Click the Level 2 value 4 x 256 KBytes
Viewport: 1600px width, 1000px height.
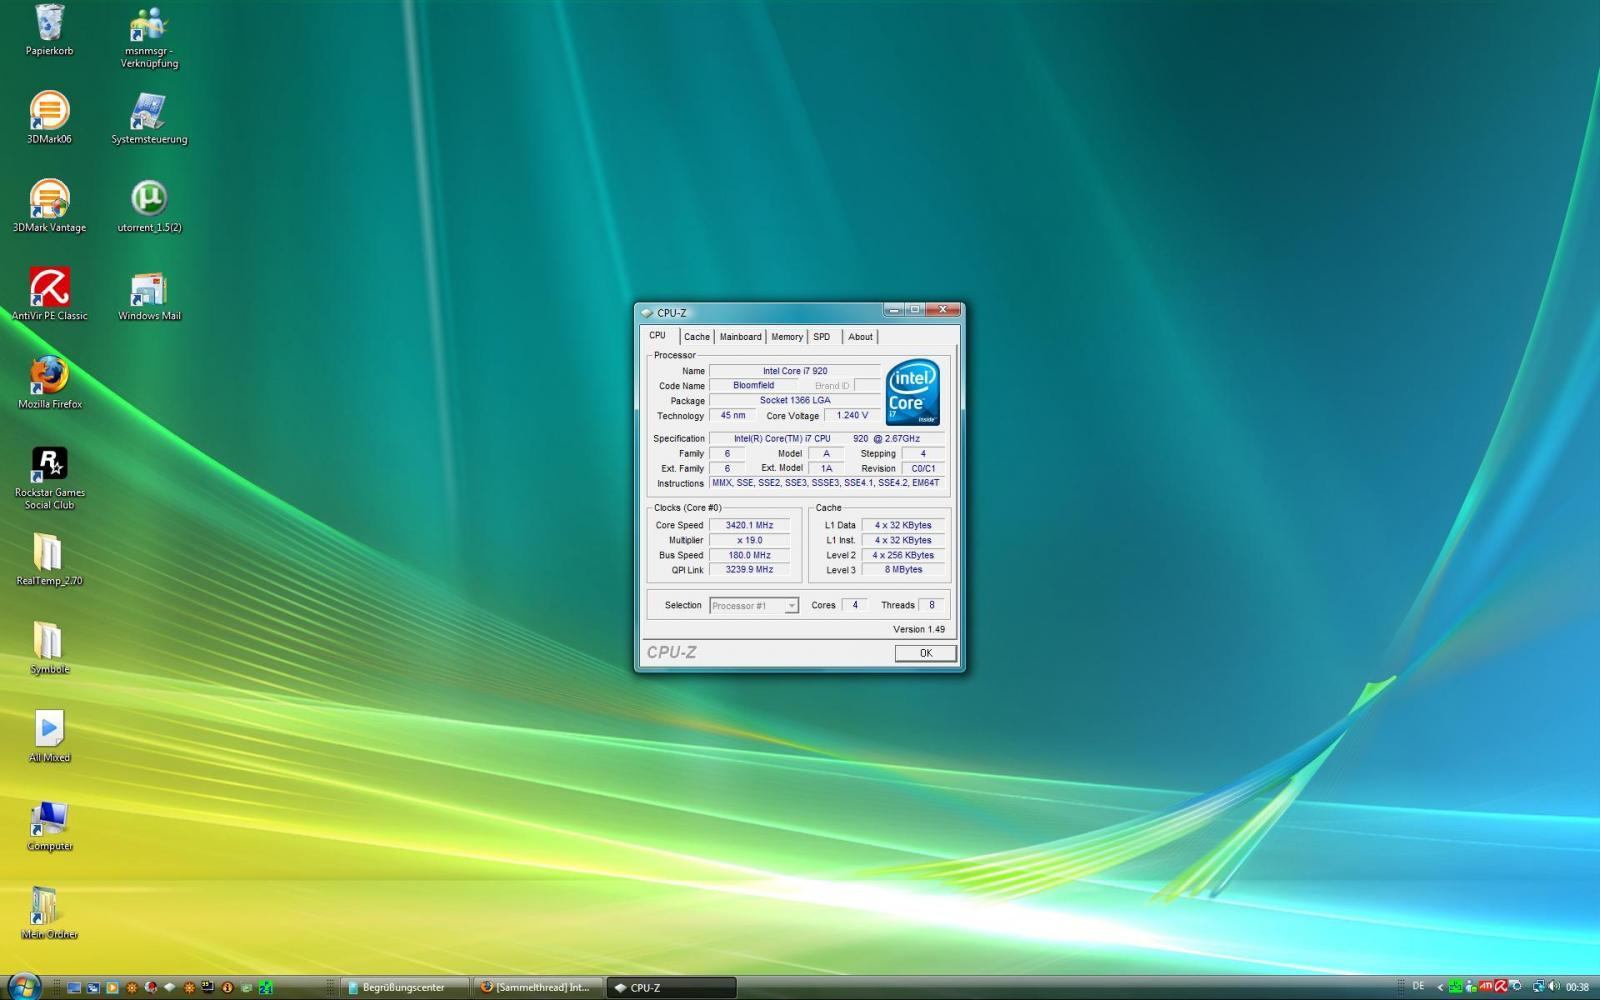pos(903,555)
